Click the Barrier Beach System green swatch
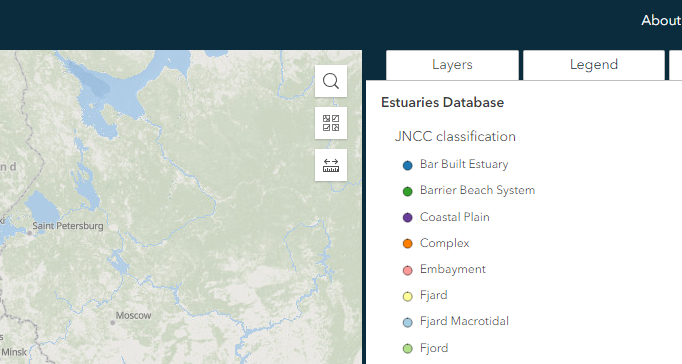682x364 pixels. [408, 191]
